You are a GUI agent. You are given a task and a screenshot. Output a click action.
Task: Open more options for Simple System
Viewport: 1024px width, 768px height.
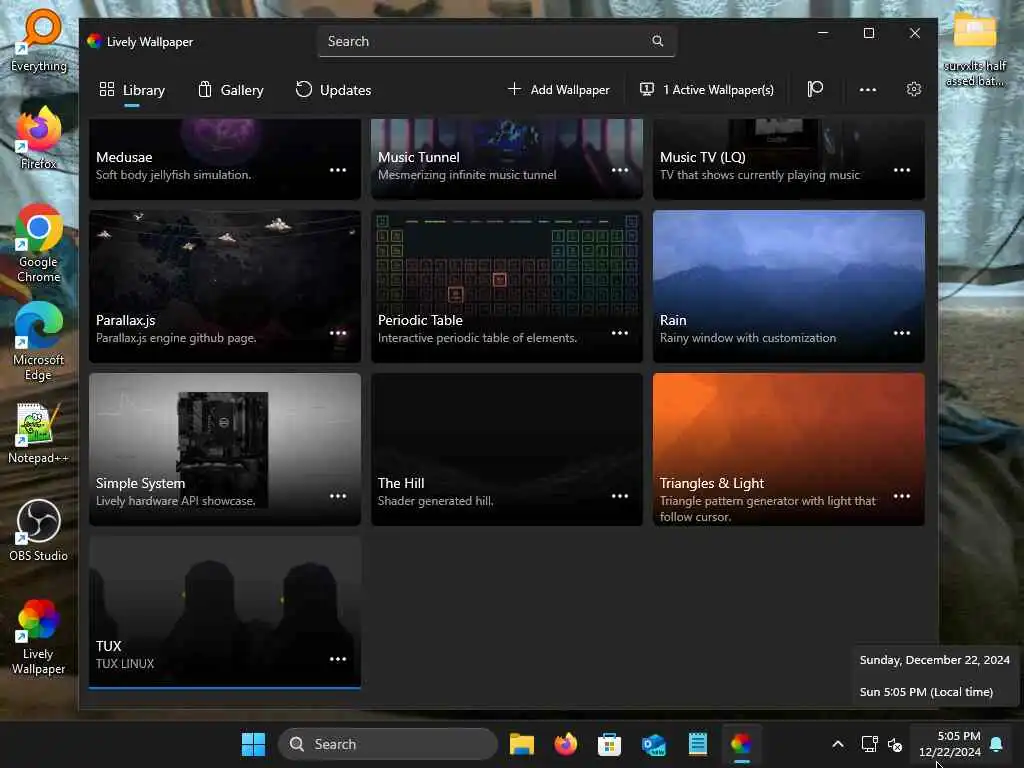click(x=338, y=496)
